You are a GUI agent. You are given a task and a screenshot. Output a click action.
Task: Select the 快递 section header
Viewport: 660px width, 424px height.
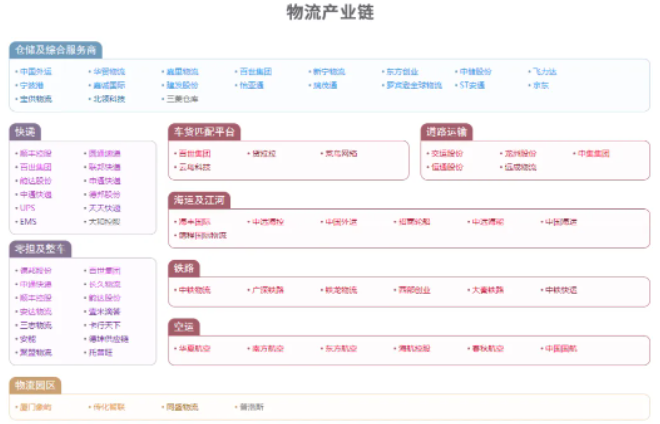27,132
